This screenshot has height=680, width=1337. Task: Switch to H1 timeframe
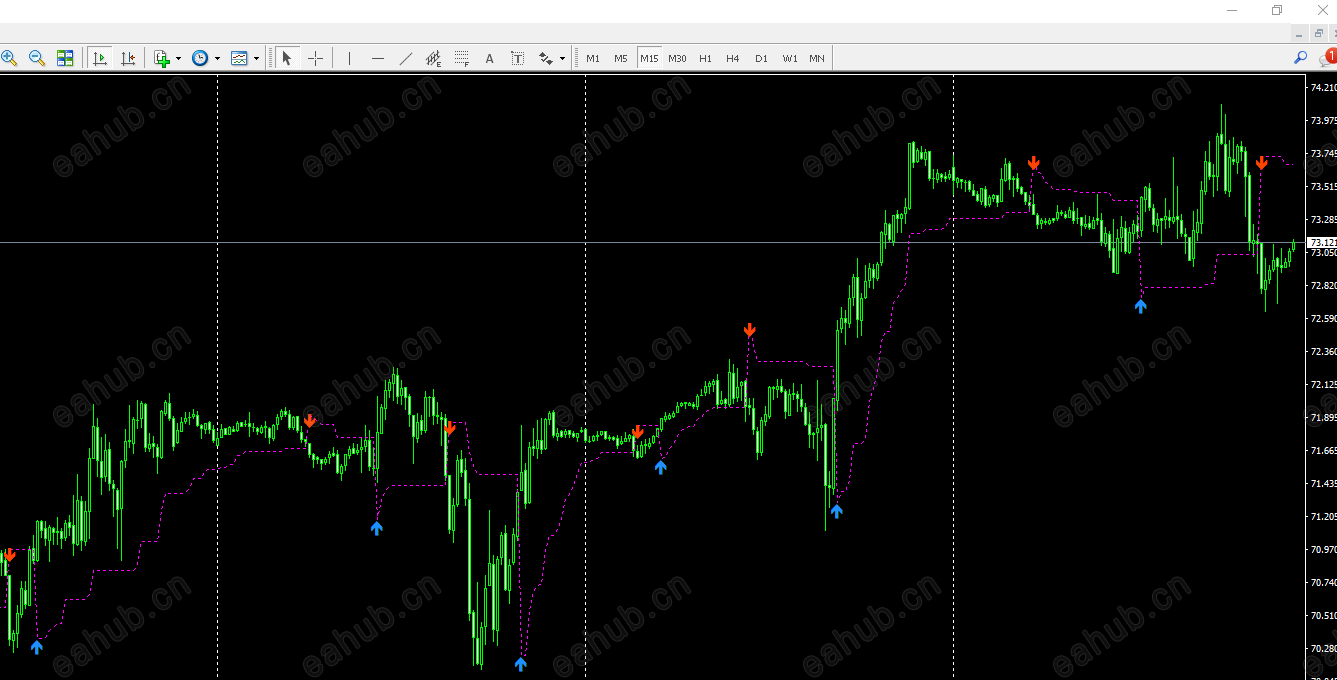[x=705, y=58]
